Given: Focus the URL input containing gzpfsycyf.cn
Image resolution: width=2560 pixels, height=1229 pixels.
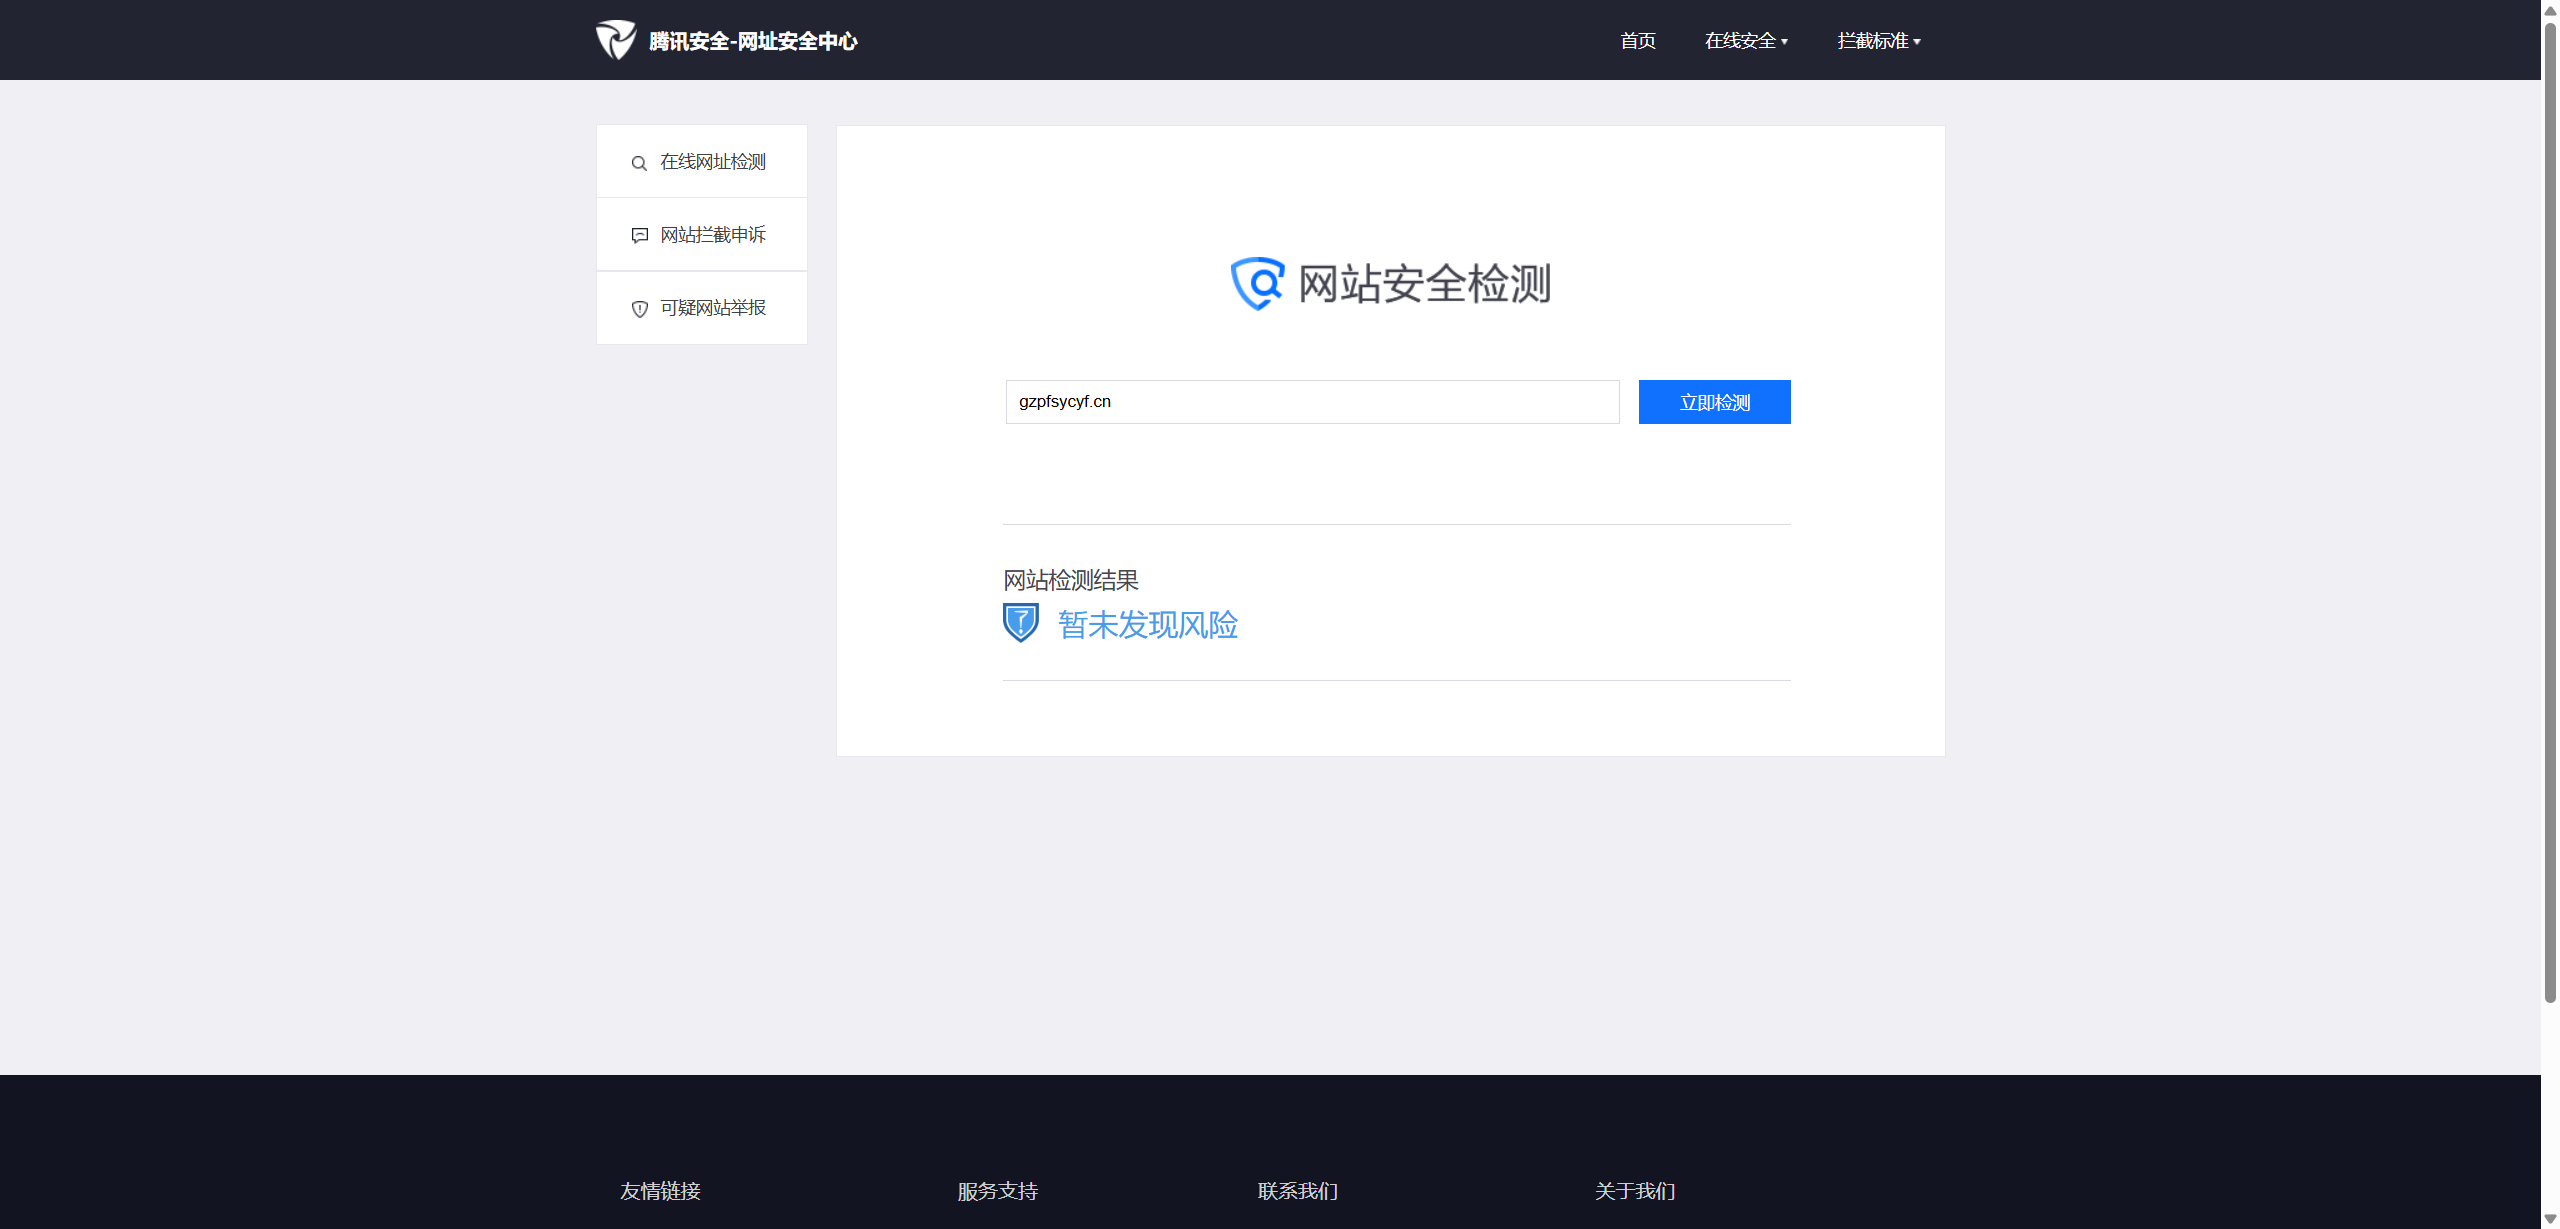Looking at the screenshot, I should [x=1312, y=402].
